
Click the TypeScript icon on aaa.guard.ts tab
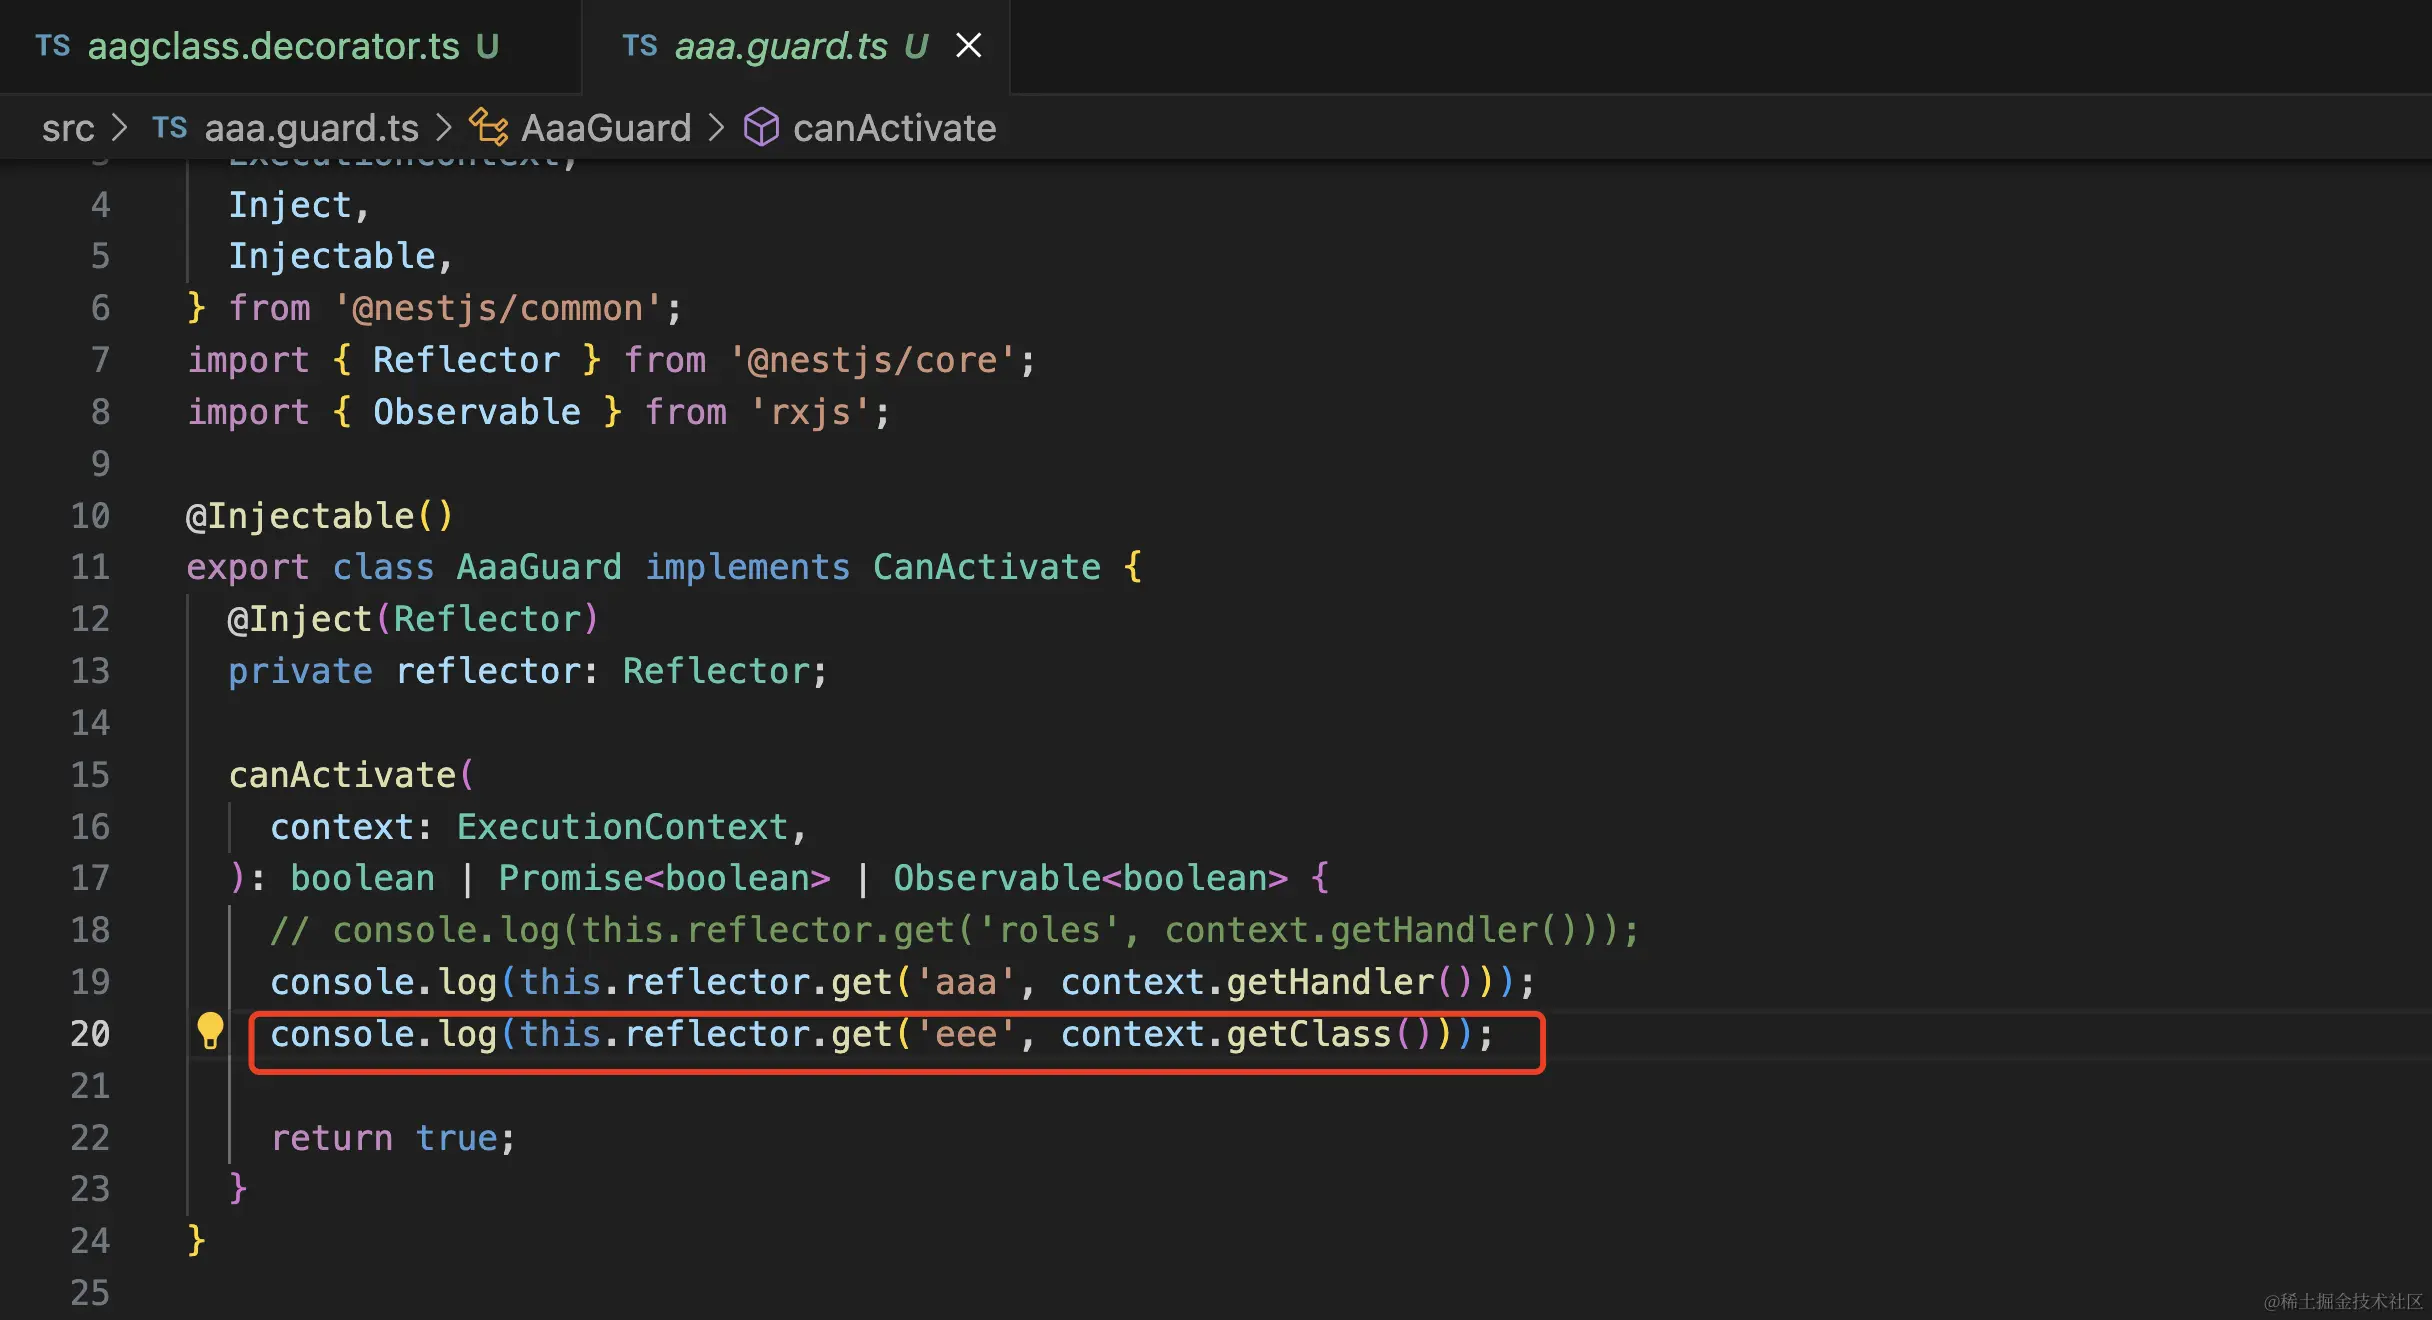pos(640,46)
